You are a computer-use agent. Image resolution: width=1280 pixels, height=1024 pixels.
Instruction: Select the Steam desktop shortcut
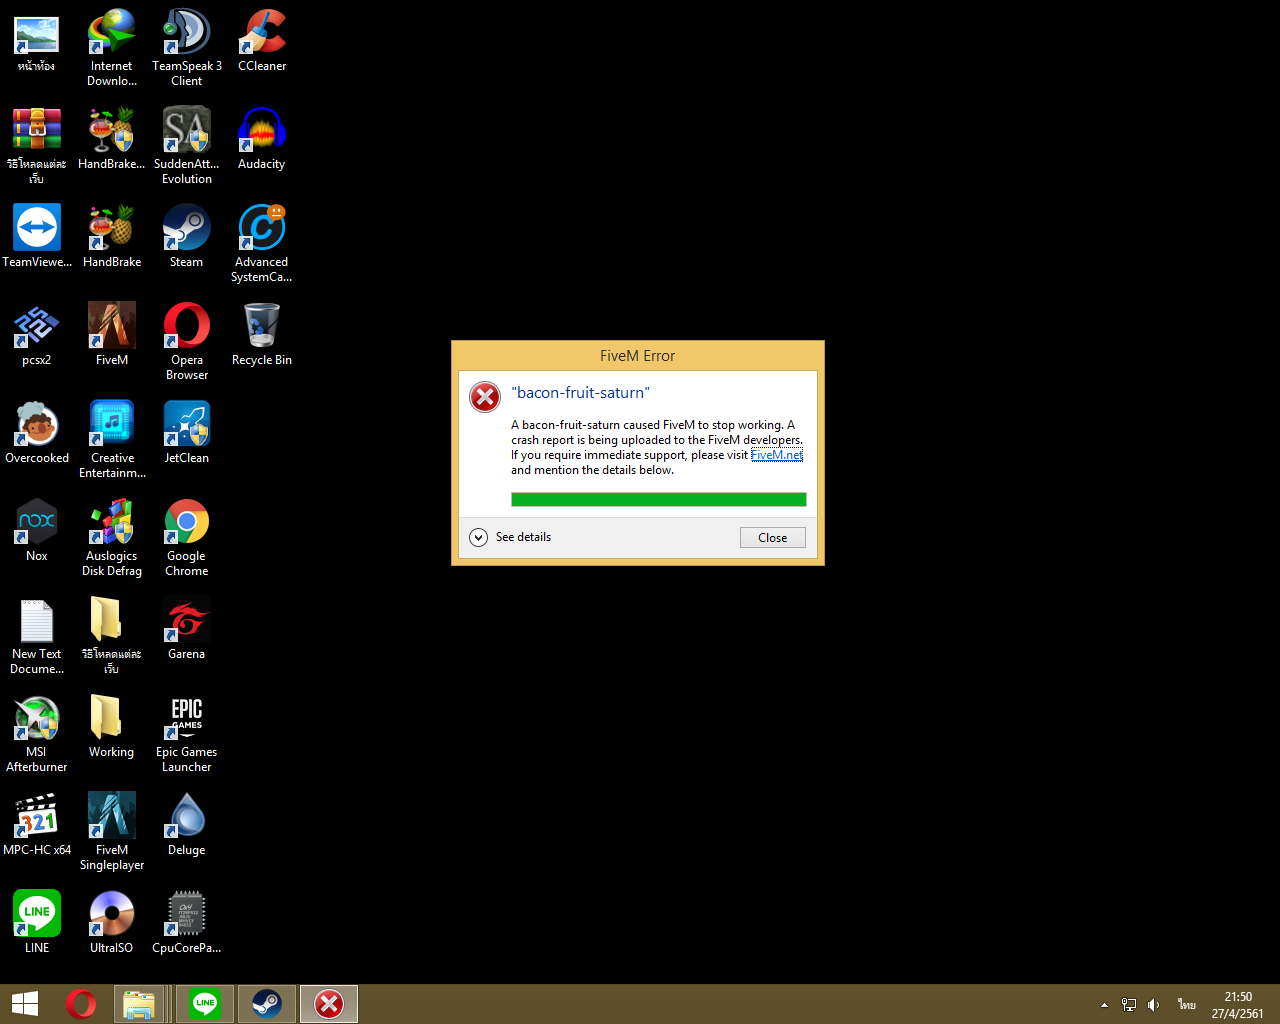[187, 236]
